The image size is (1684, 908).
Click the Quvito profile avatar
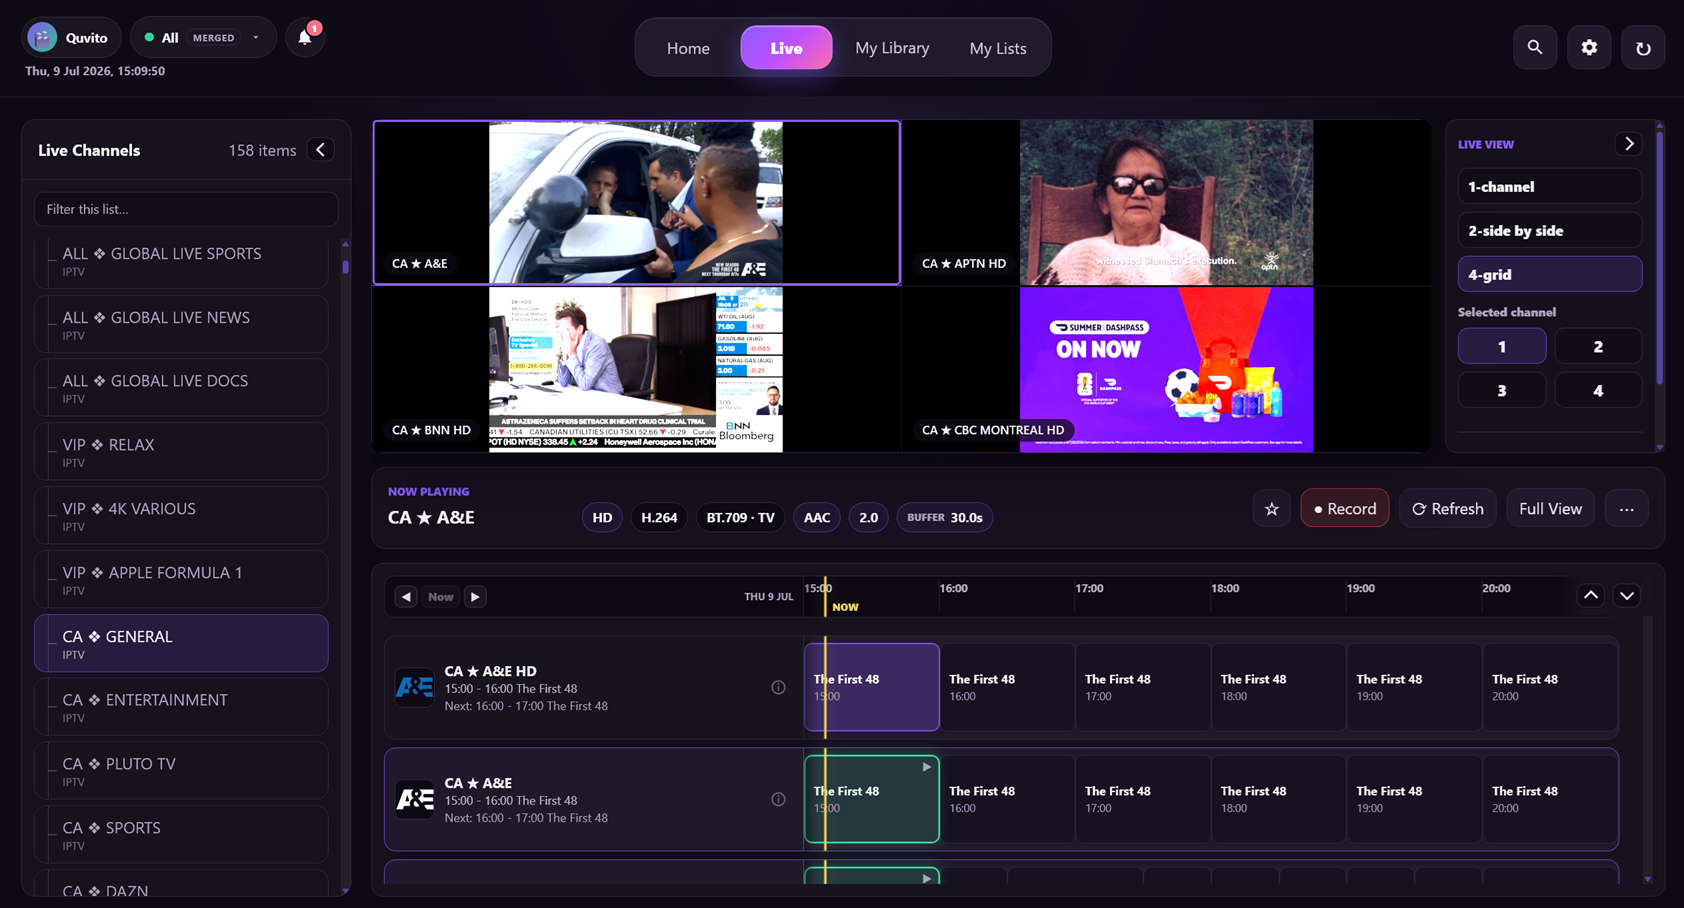click(x=42, y=38)
